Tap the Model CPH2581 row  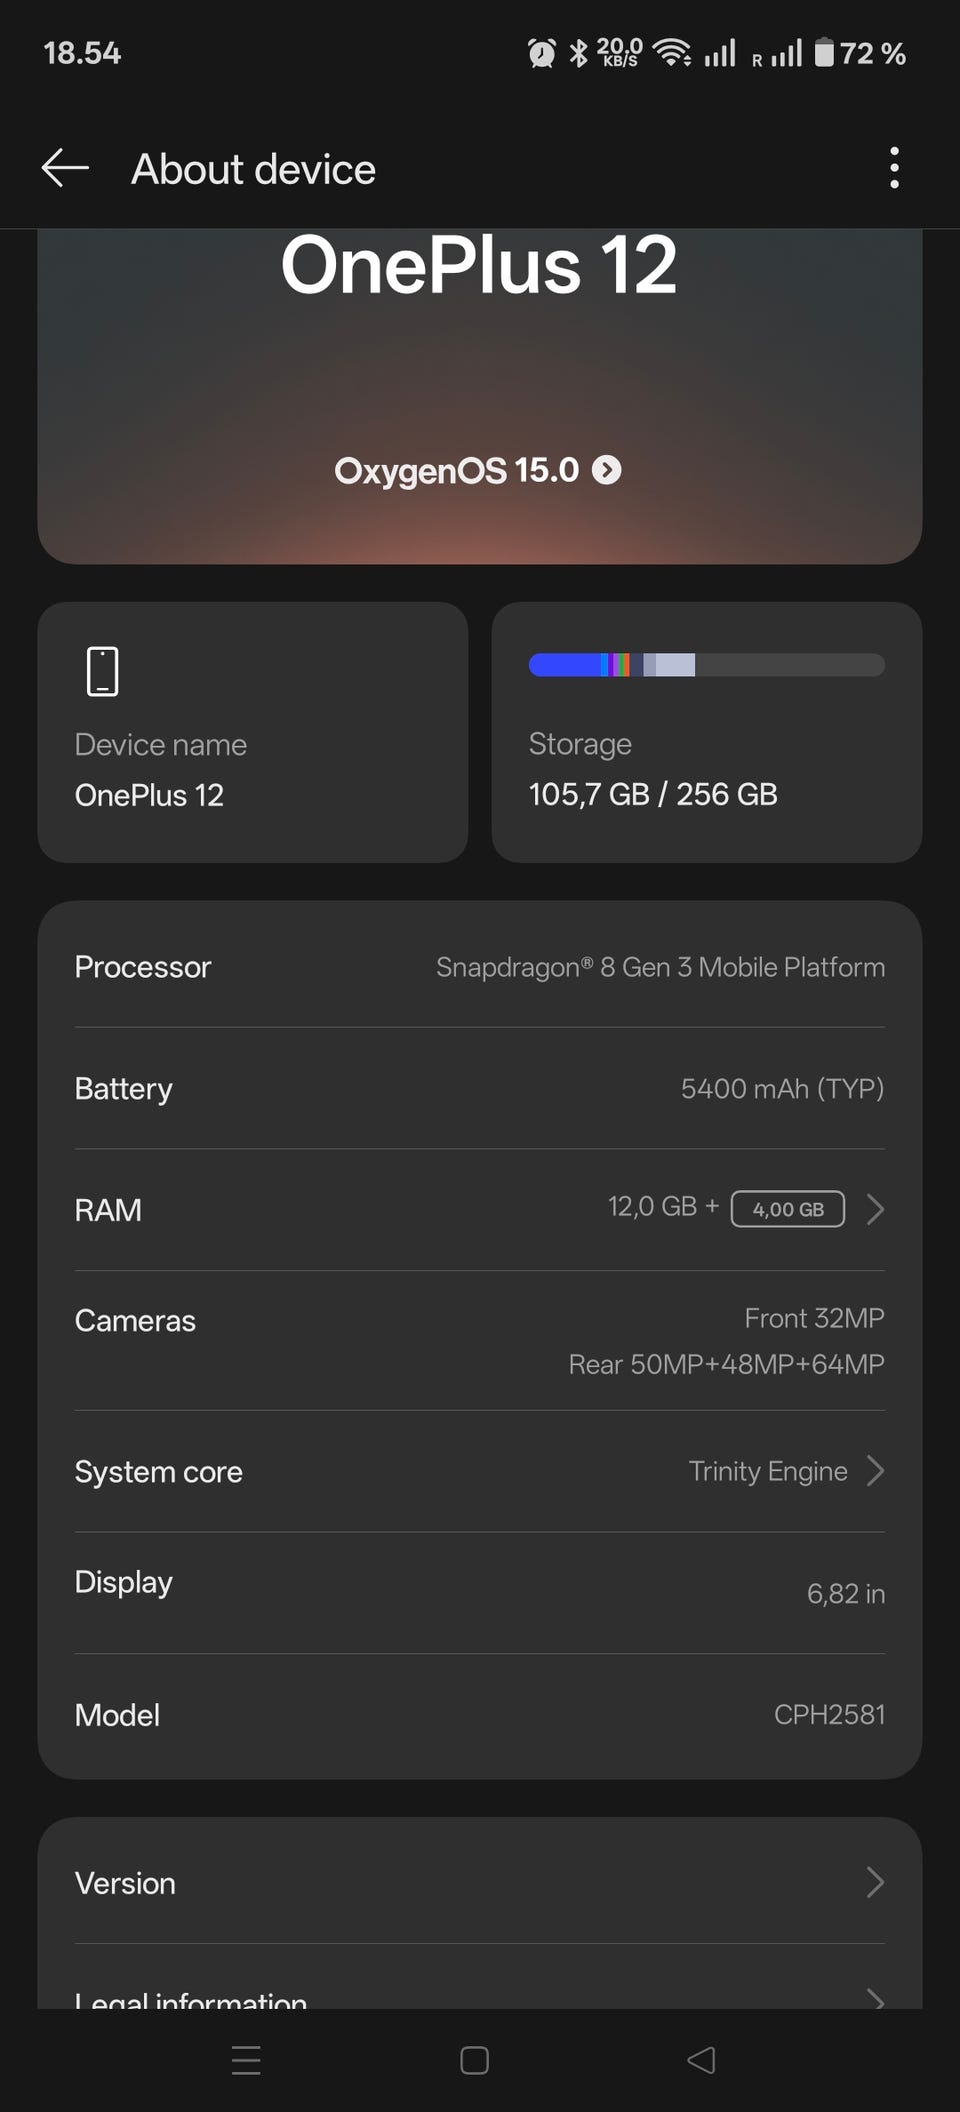[478, 1714]
